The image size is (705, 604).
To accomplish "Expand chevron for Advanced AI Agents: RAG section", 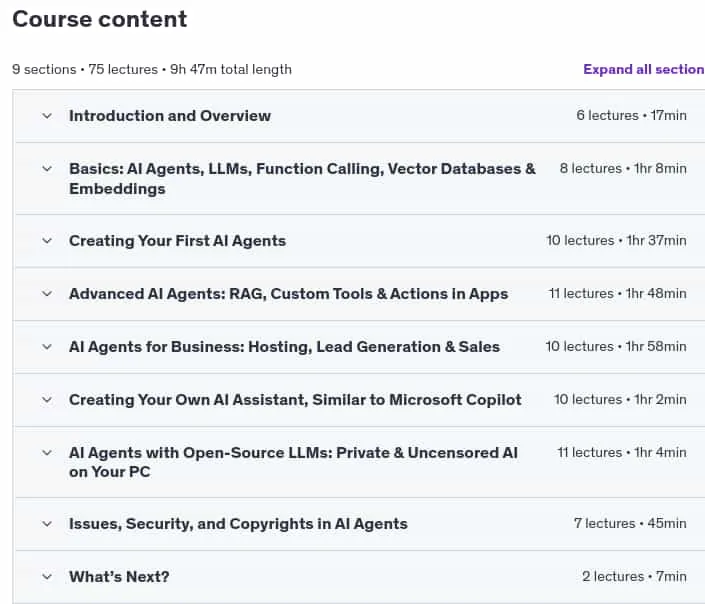I will [47, 294].
